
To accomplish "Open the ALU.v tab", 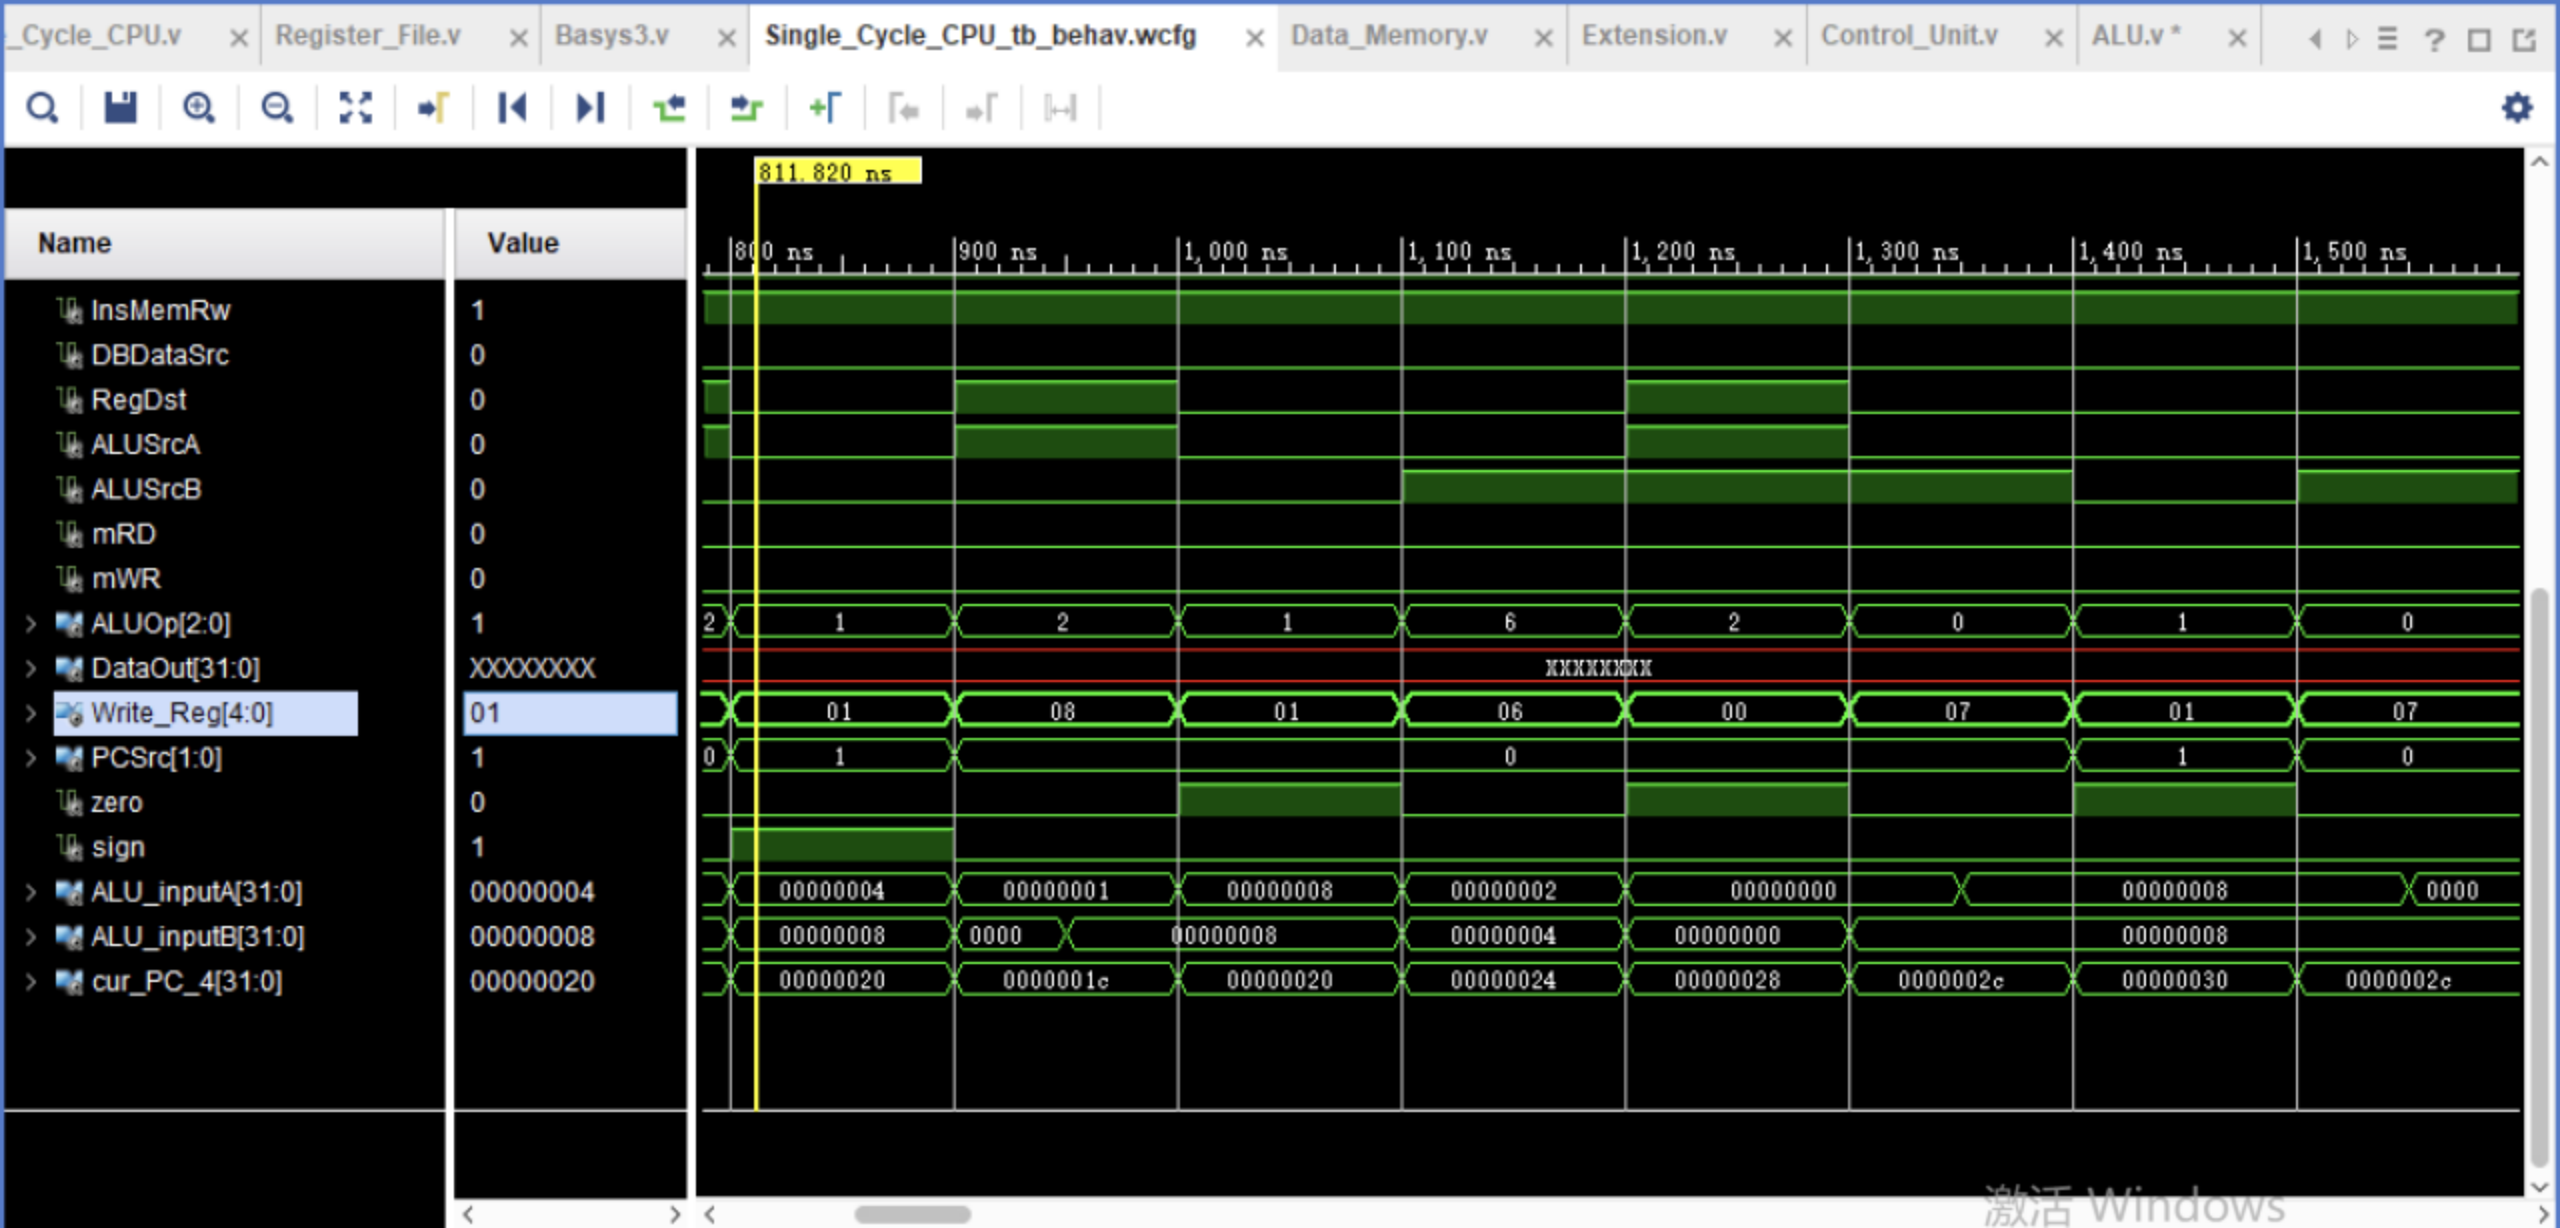I will [2136, 36].
